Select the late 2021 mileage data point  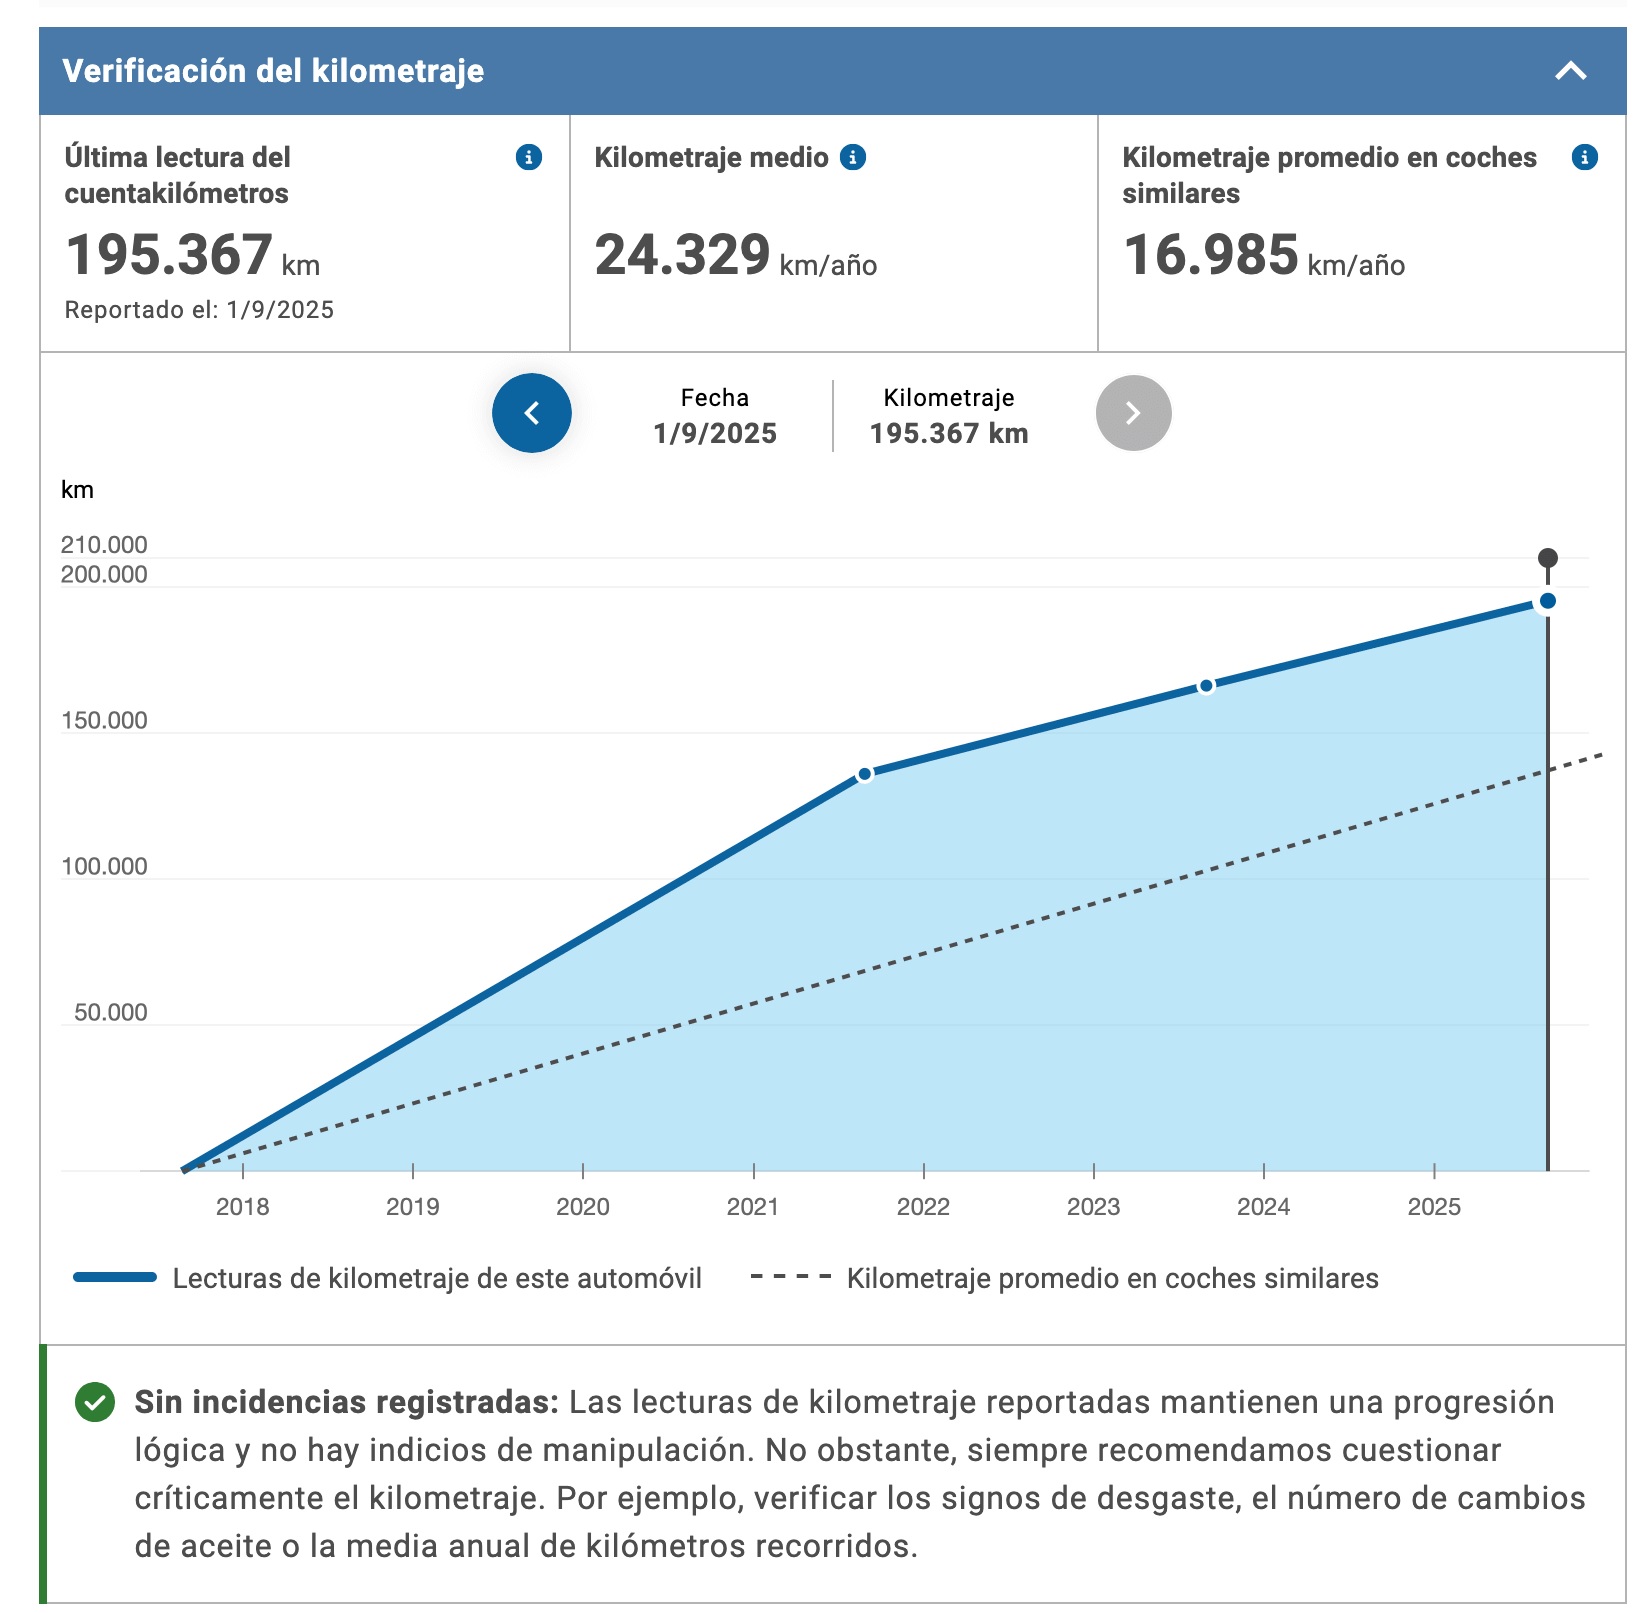865,774
